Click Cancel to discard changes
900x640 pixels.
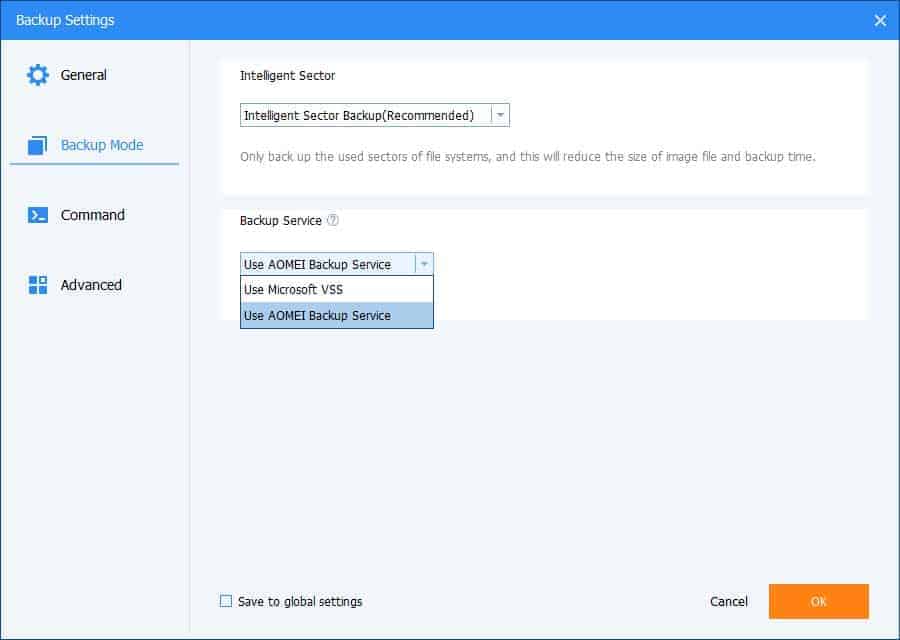pos(728,601)
